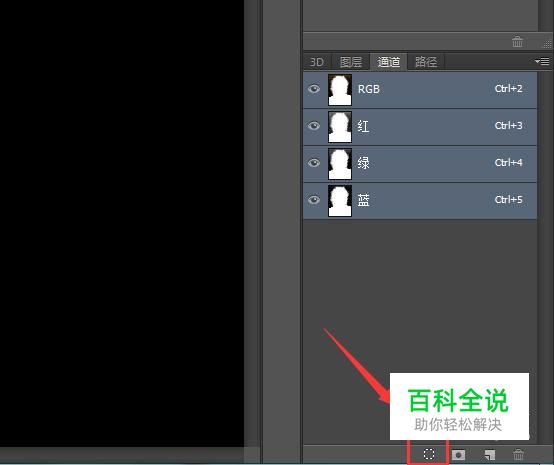Select channel named RGB

[369, 89]
